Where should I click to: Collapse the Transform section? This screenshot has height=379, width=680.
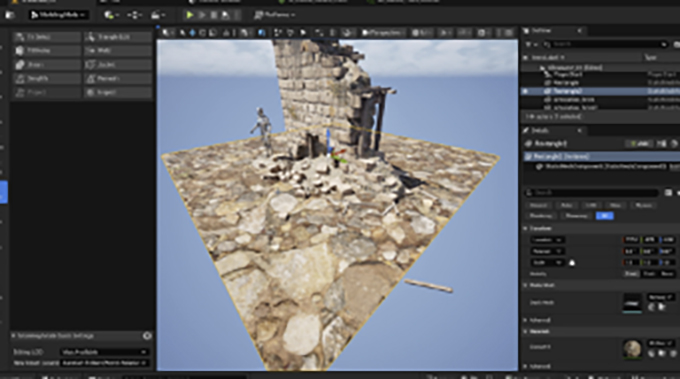point(526,228)
